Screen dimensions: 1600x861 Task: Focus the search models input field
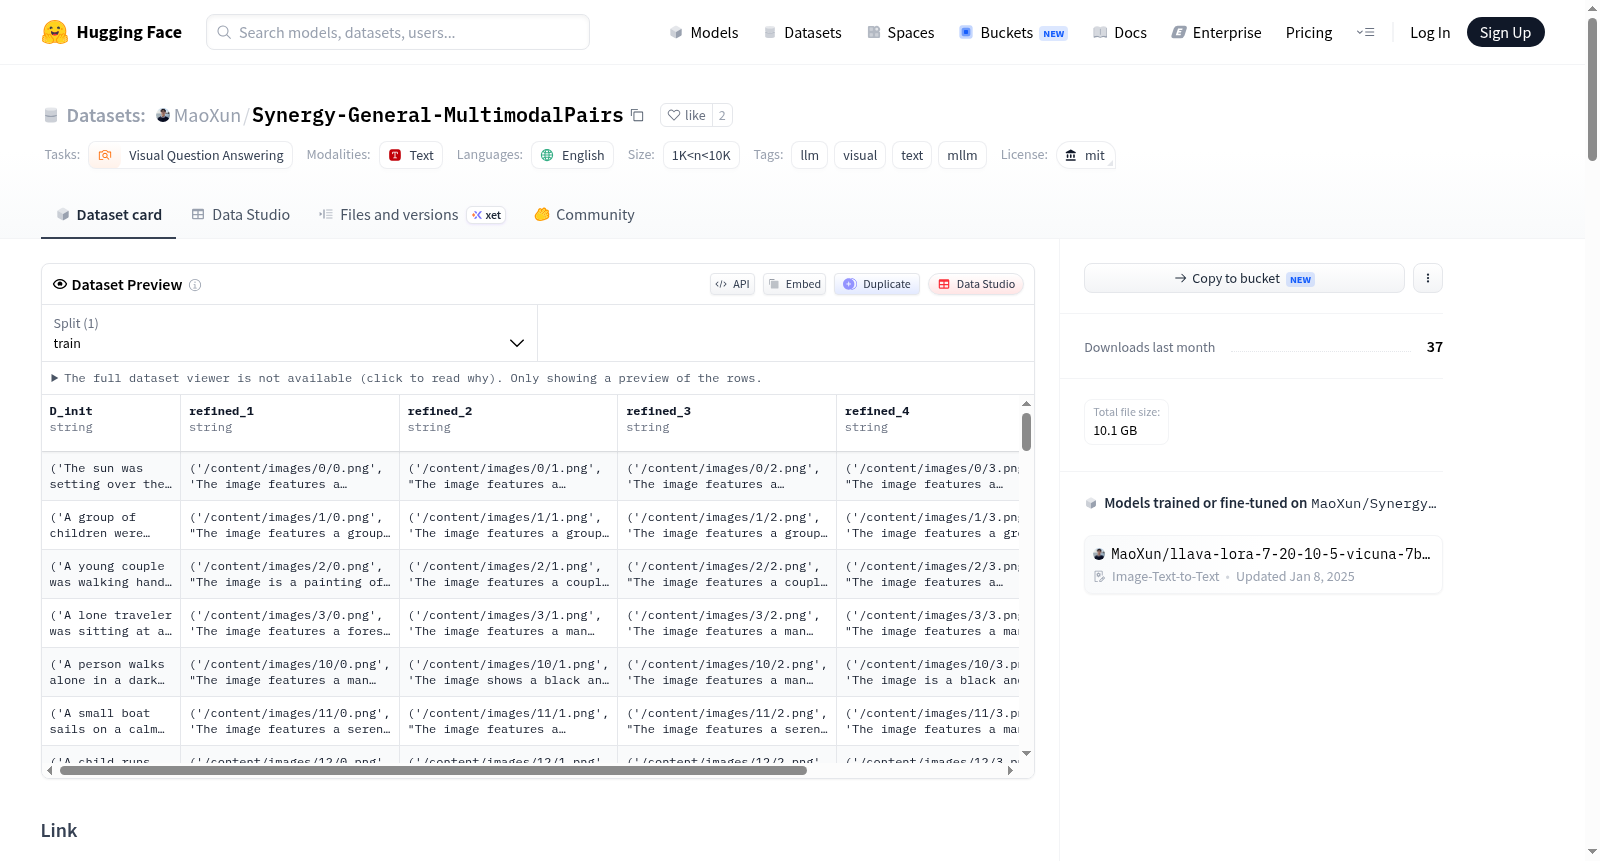[x=398, y=32]
